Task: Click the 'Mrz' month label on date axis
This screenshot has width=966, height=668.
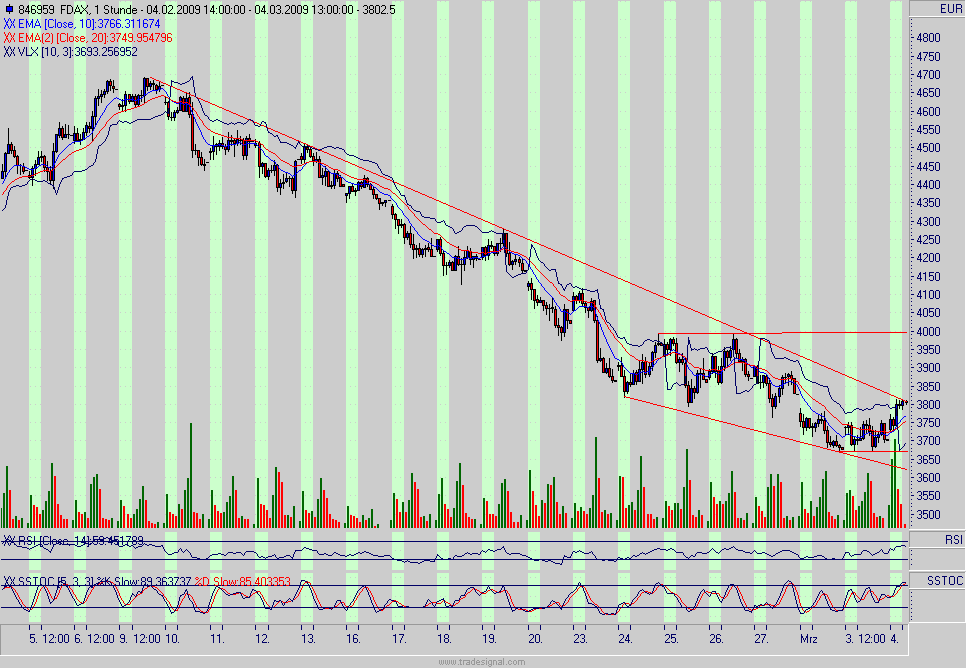Action: (808, 638)
